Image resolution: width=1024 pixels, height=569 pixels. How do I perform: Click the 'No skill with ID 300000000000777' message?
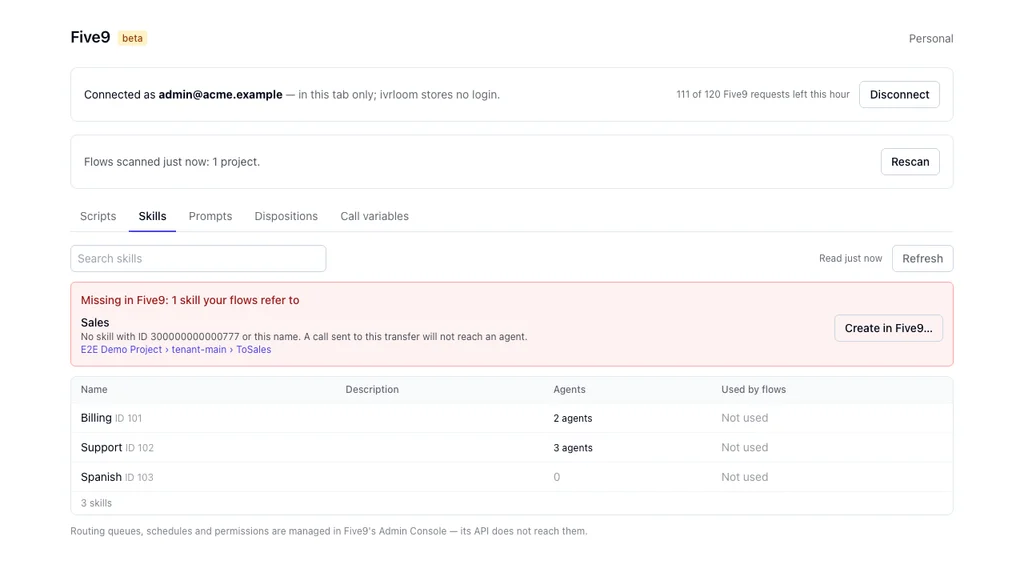[304, 336]
